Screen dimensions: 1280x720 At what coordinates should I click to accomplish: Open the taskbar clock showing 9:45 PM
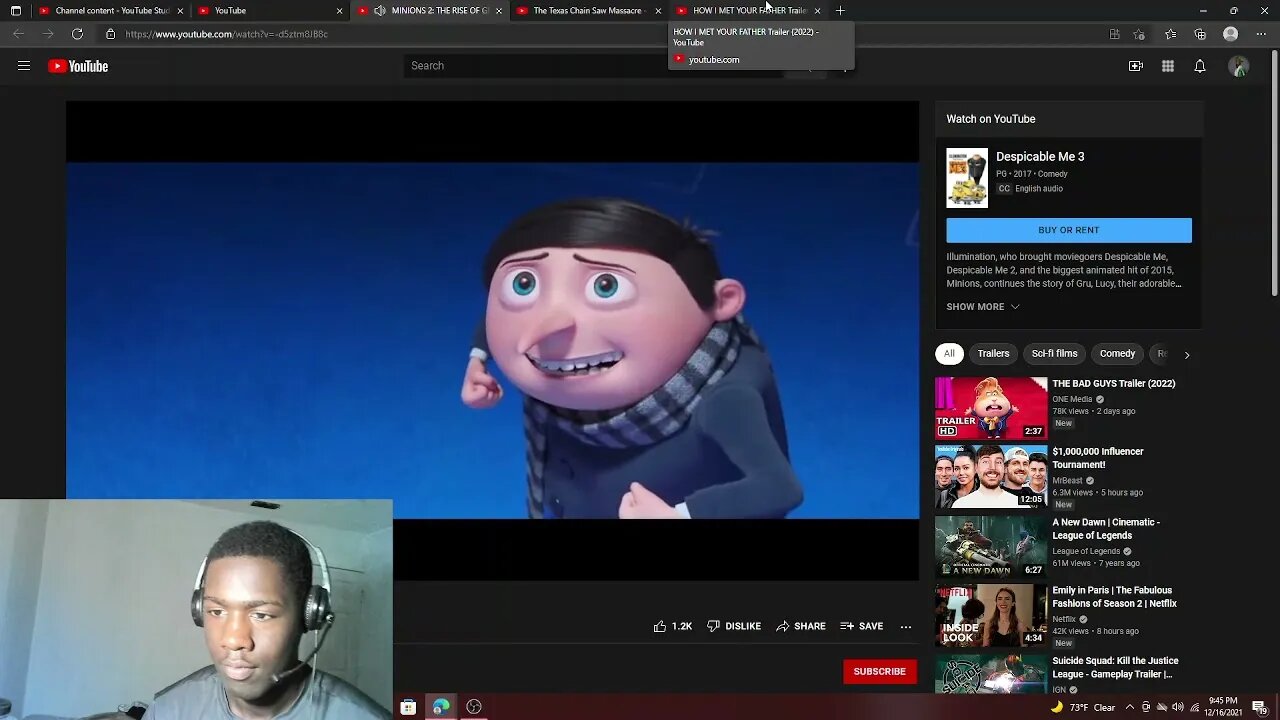[1223, 707]
